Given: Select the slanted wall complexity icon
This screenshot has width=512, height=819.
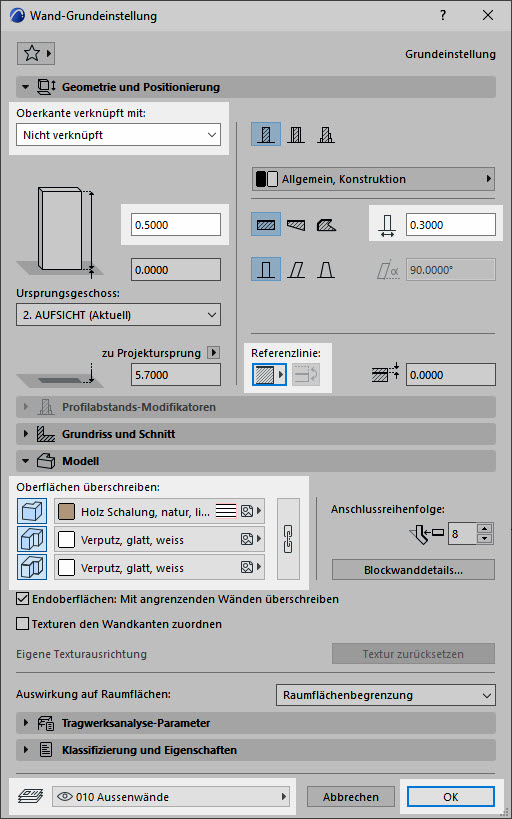Looking at the screenshot, I should [296, 270].
